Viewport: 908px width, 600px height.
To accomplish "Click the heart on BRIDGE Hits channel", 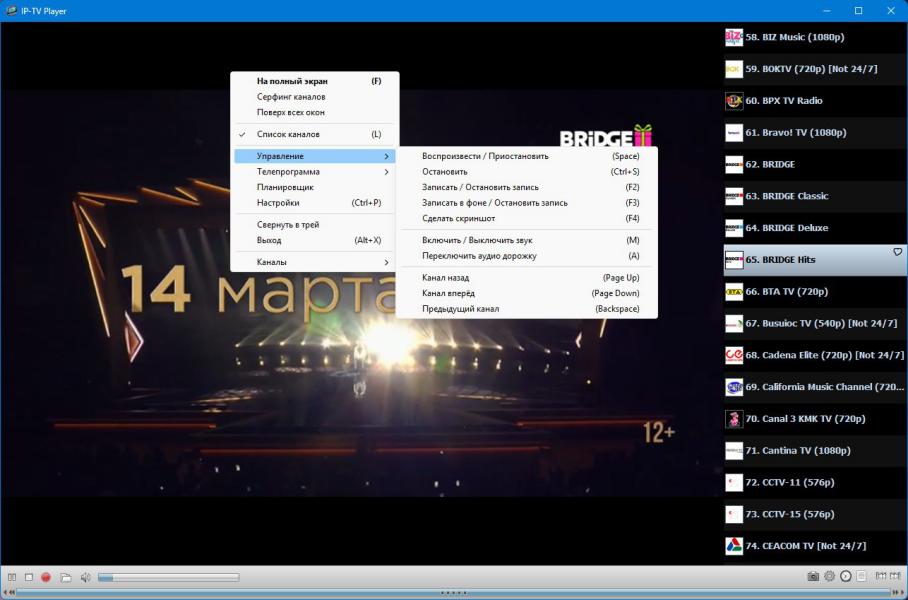I will pos(897,252).
